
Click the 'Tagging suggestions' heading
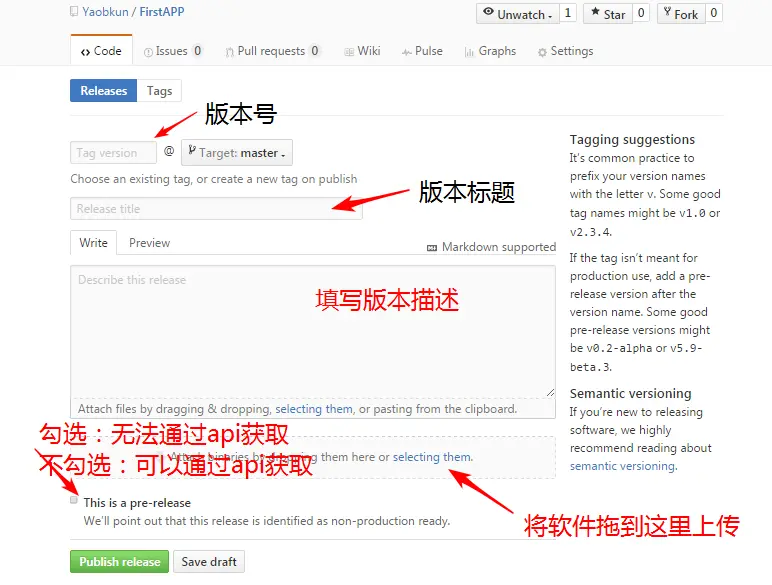point(632,139)
